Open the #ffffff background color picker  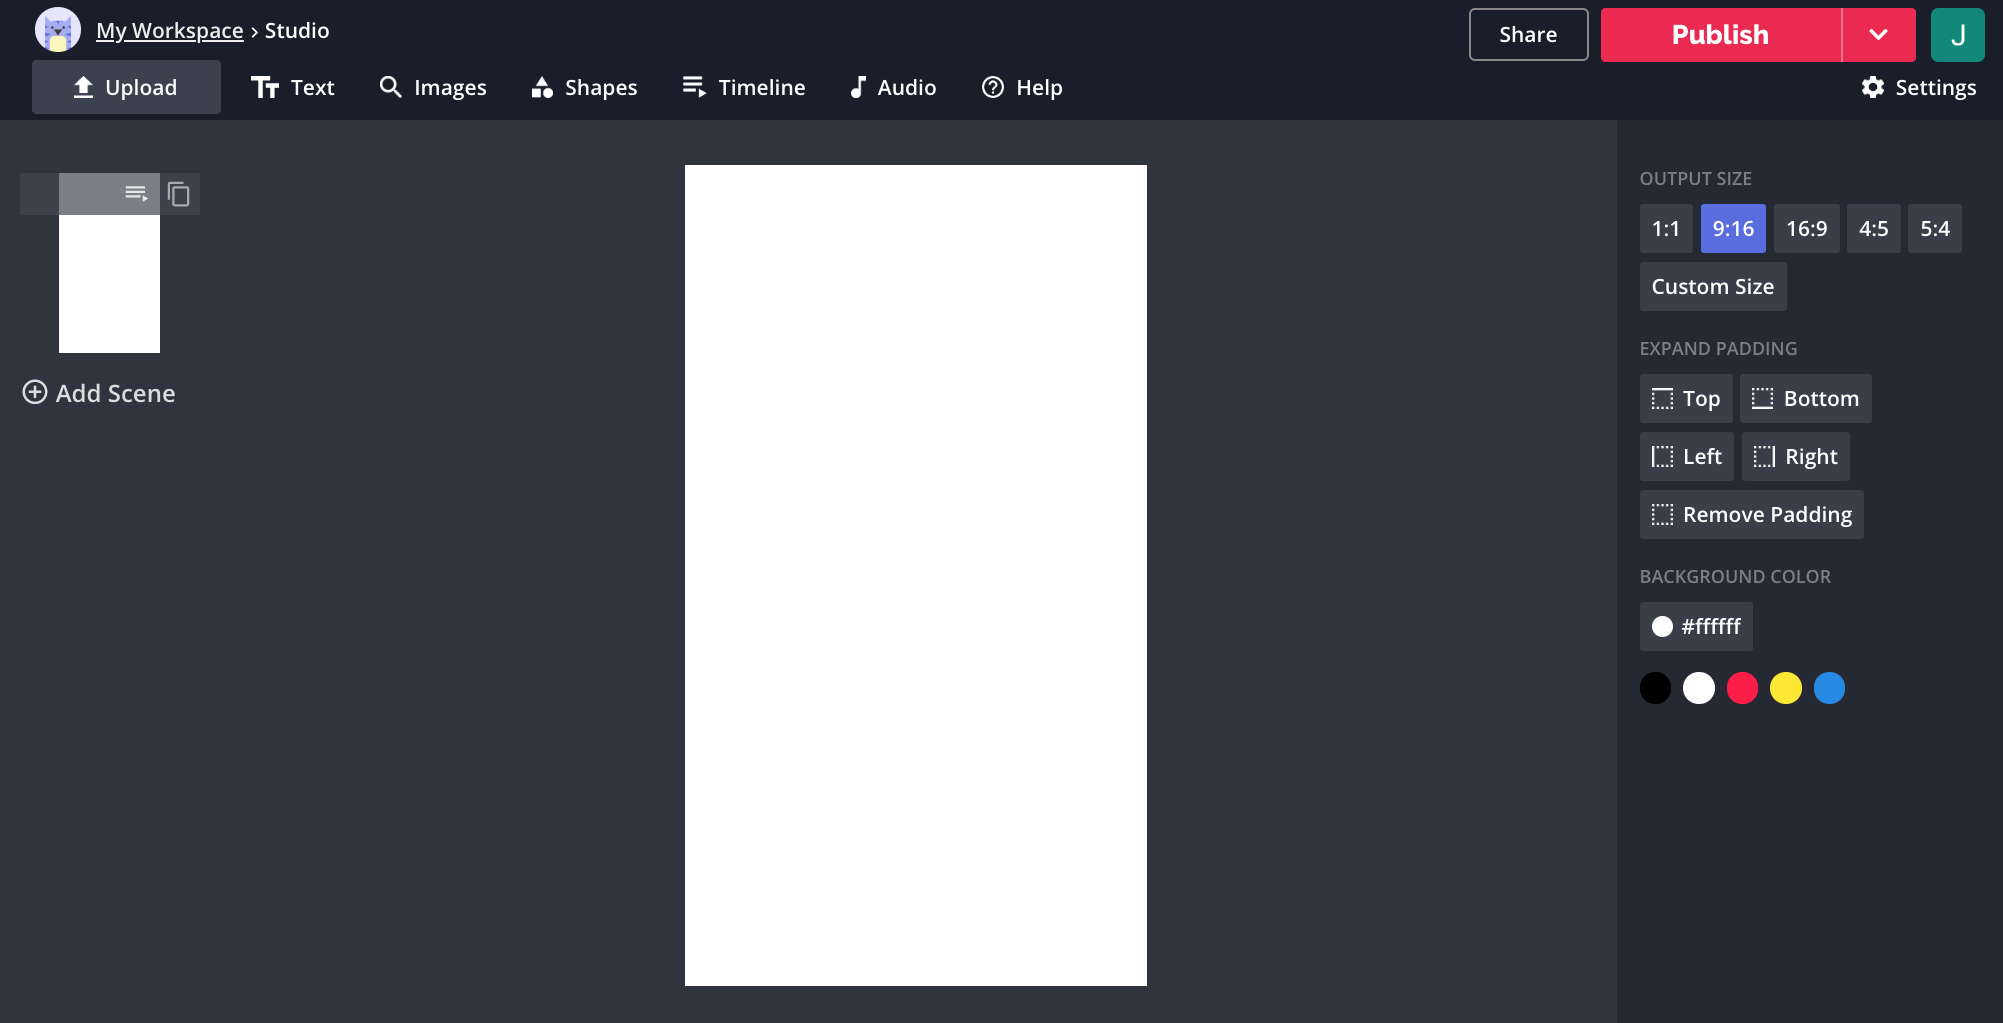coord(1696,627)
